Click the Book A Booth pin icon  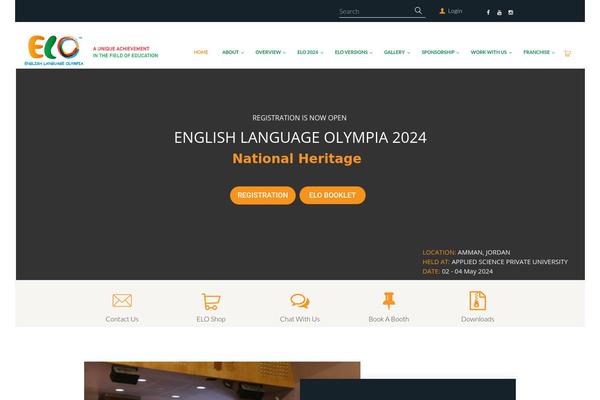tap(389, 300)
